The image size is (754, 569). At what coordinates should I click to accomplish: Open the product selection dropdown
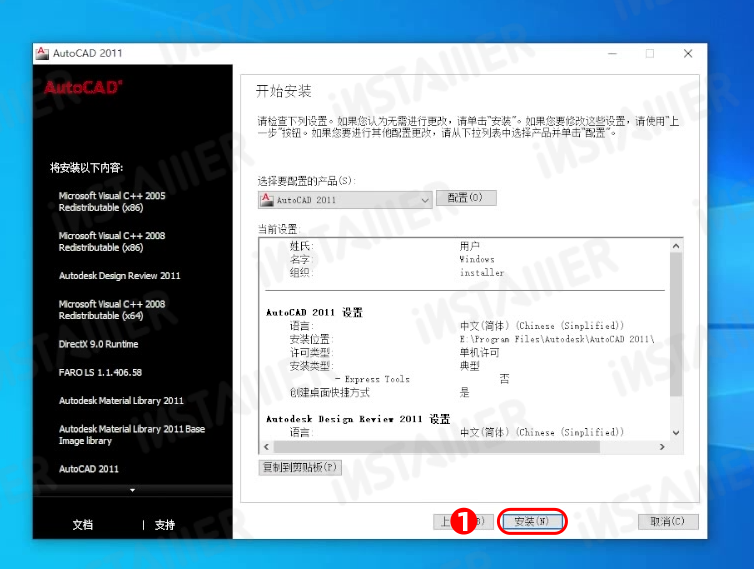click(x=345, y=200)
